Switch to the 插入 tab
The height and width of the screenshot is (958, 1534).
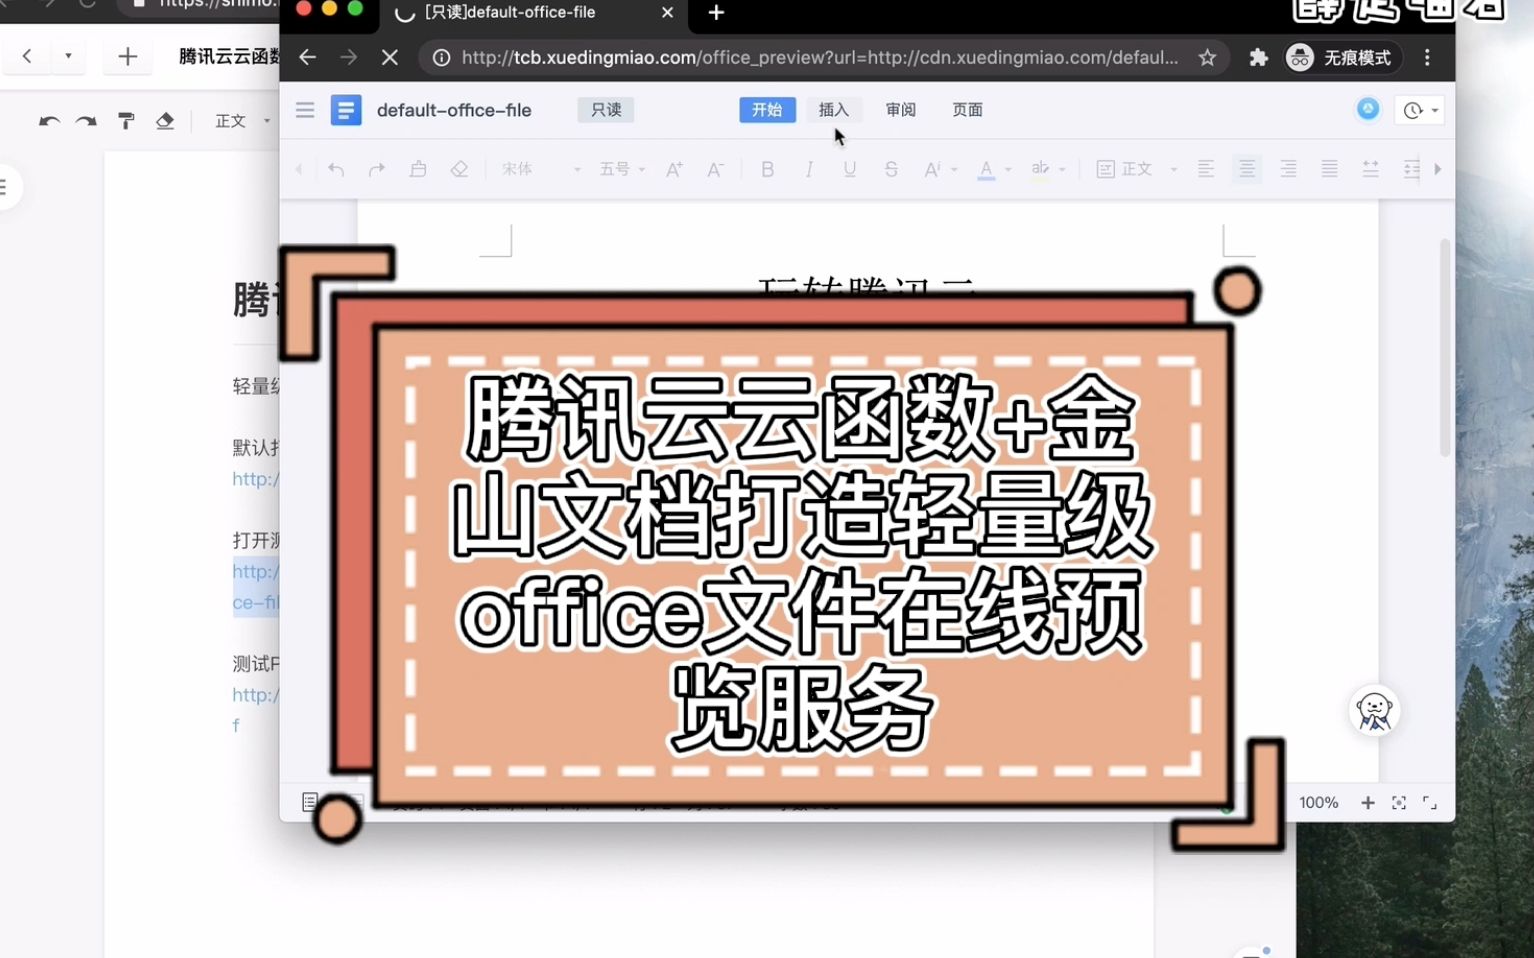pyautogui.click(x=833, y=110)
